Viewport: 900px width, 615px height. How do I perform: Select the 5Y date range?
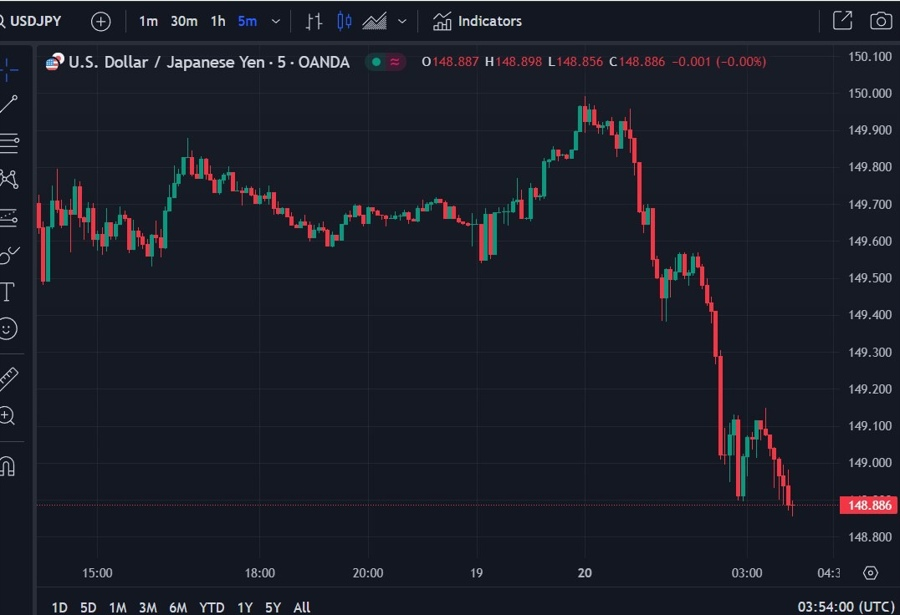(x=273, y=607)
